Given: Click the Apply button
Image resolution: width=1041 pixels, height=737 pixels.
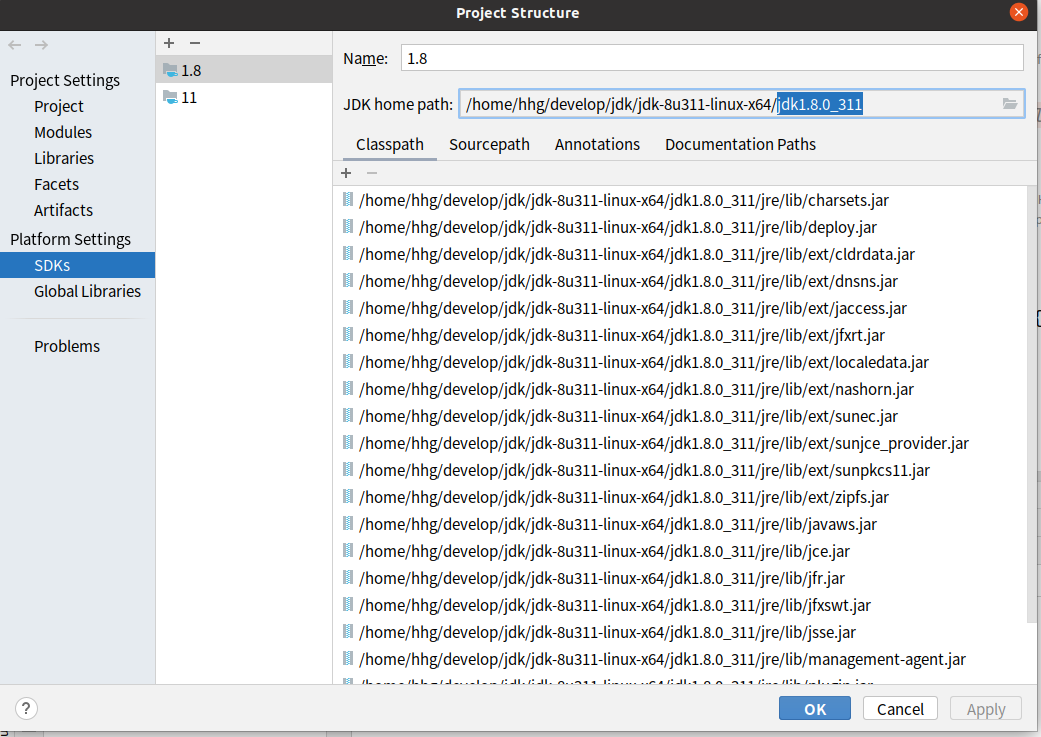Looking at the screenshot, I should click(x=986, y=708).
